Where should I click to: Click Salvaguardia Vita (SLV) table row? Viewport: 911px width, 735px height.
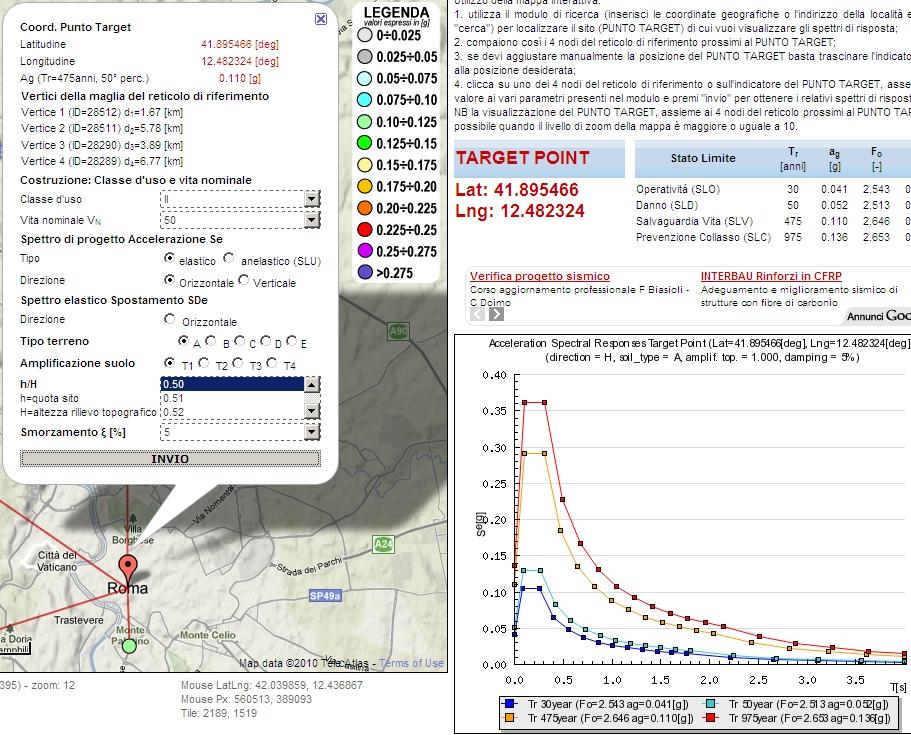773,221
